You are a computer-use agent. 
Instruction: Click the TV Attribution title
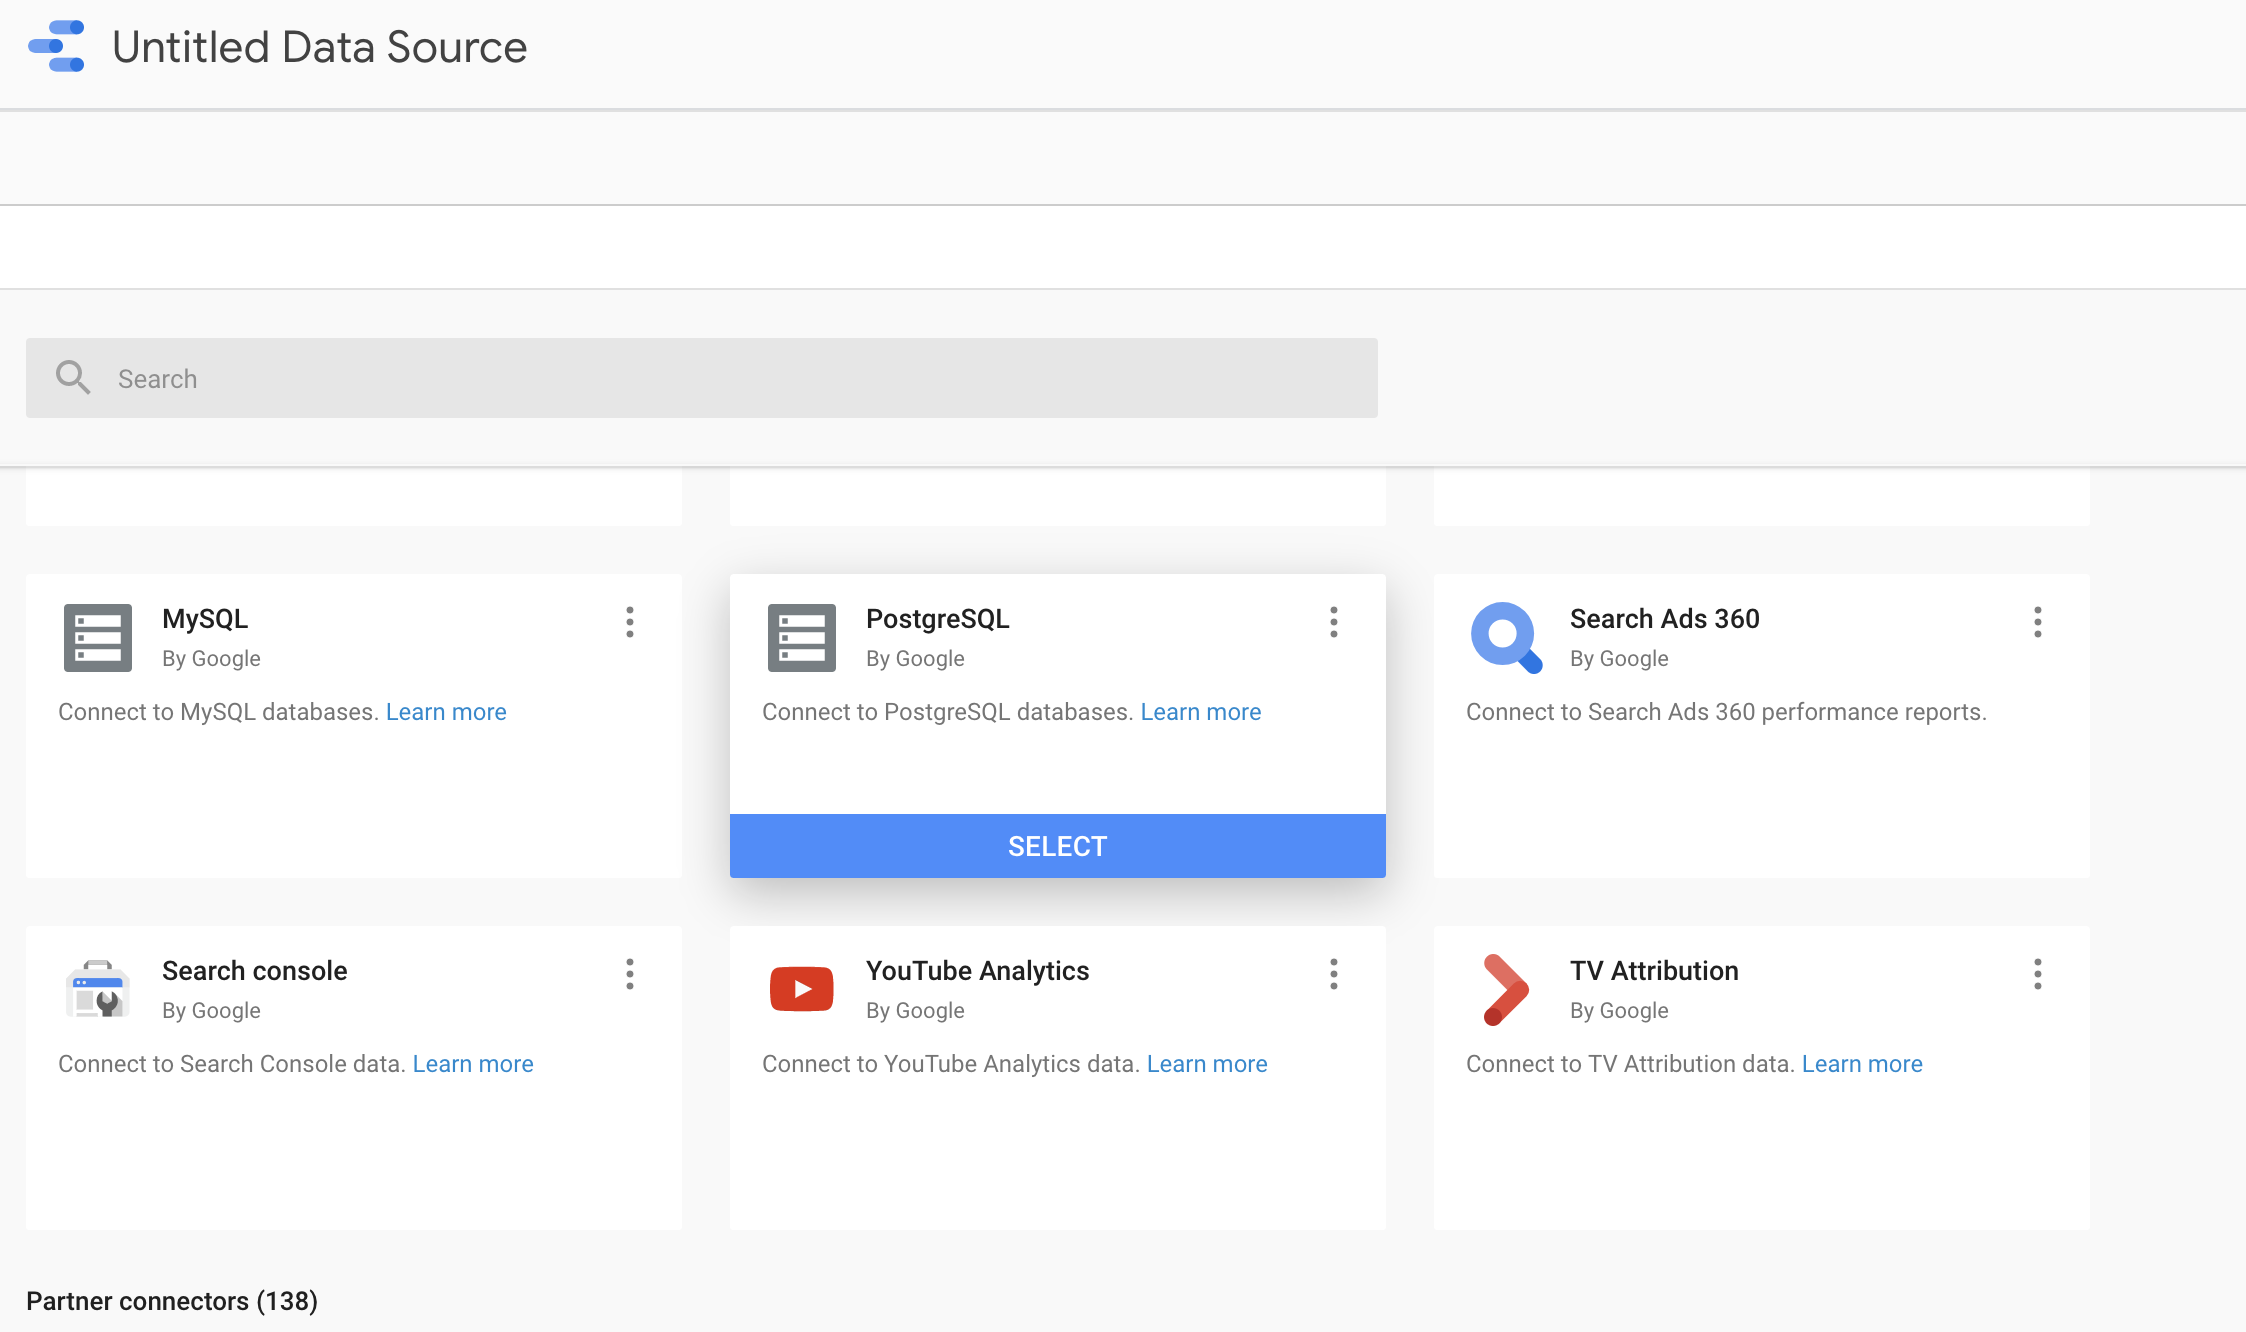tap(1654, 971)
